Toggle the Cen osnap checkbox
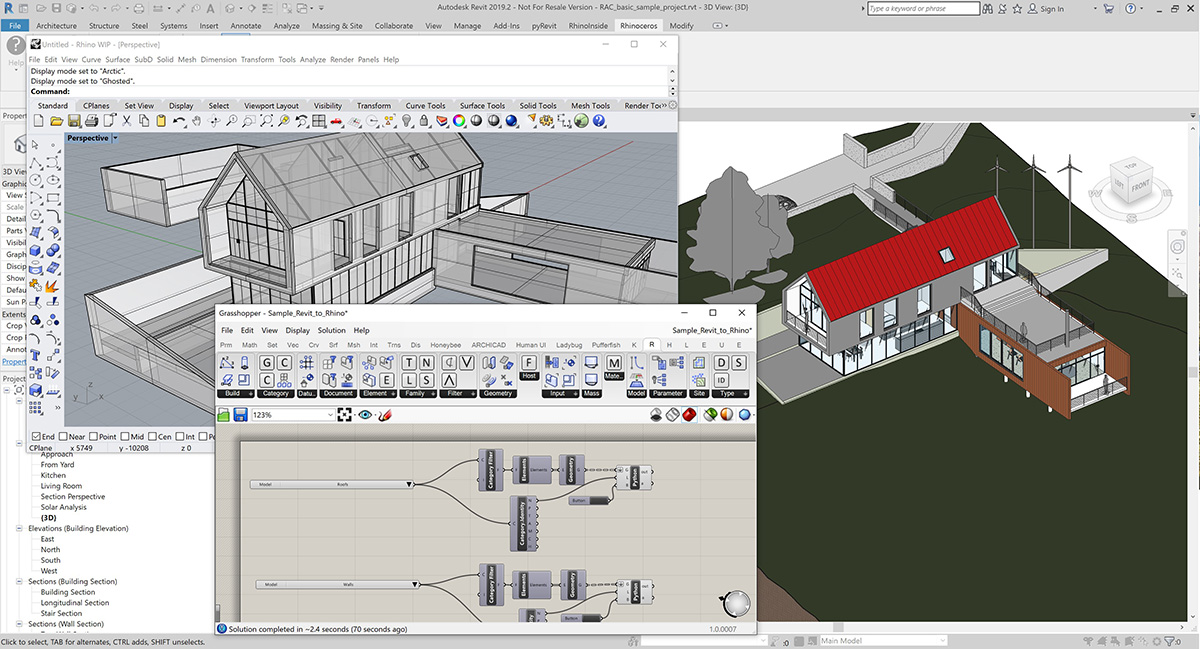 tap(152, 437)
